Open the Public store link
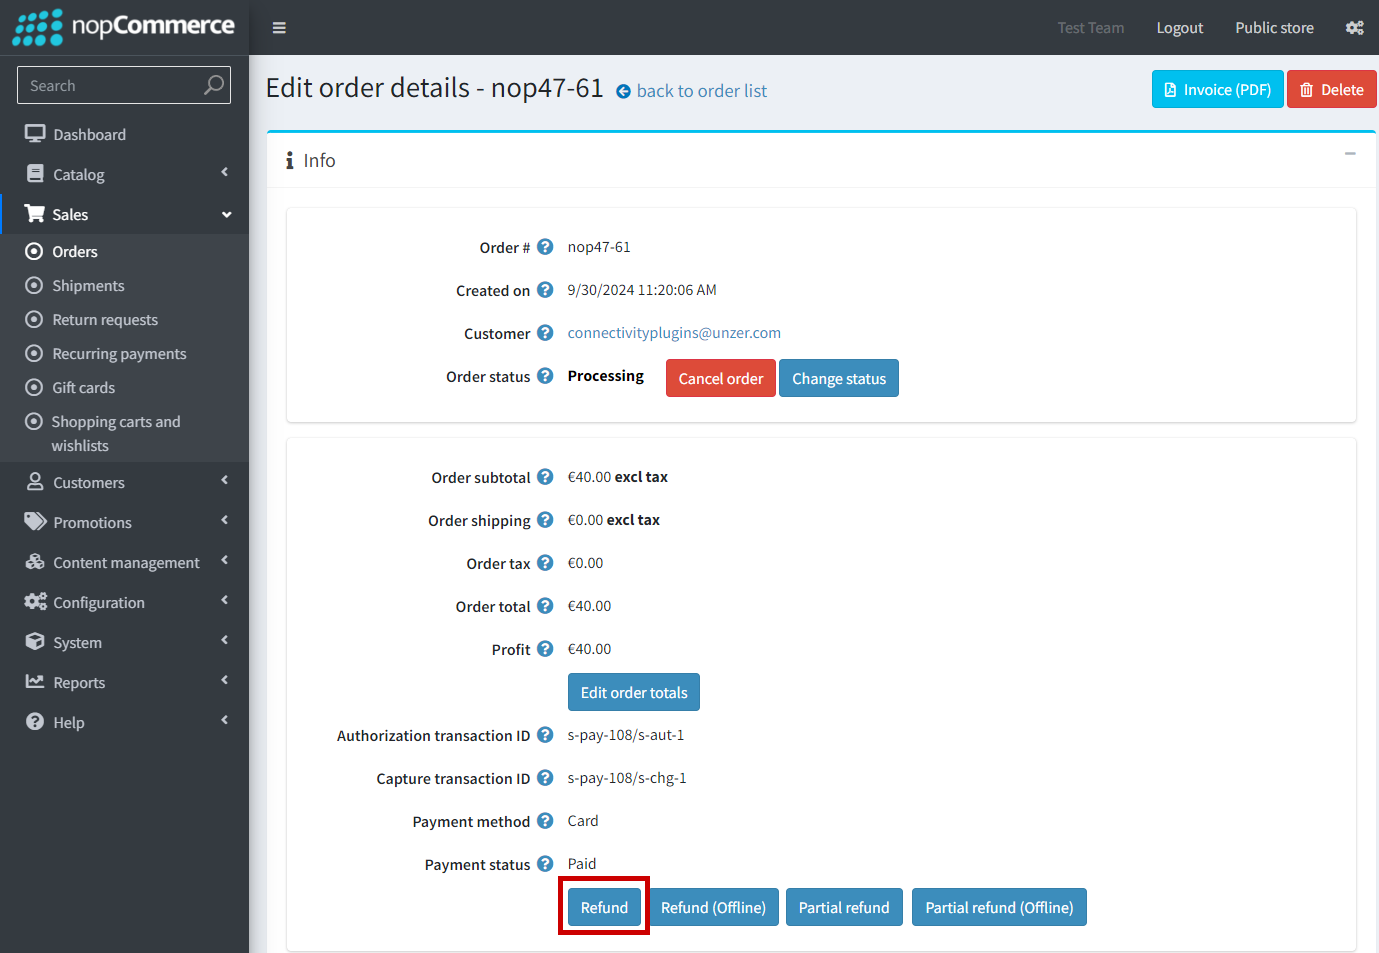 click(1274, 28)
